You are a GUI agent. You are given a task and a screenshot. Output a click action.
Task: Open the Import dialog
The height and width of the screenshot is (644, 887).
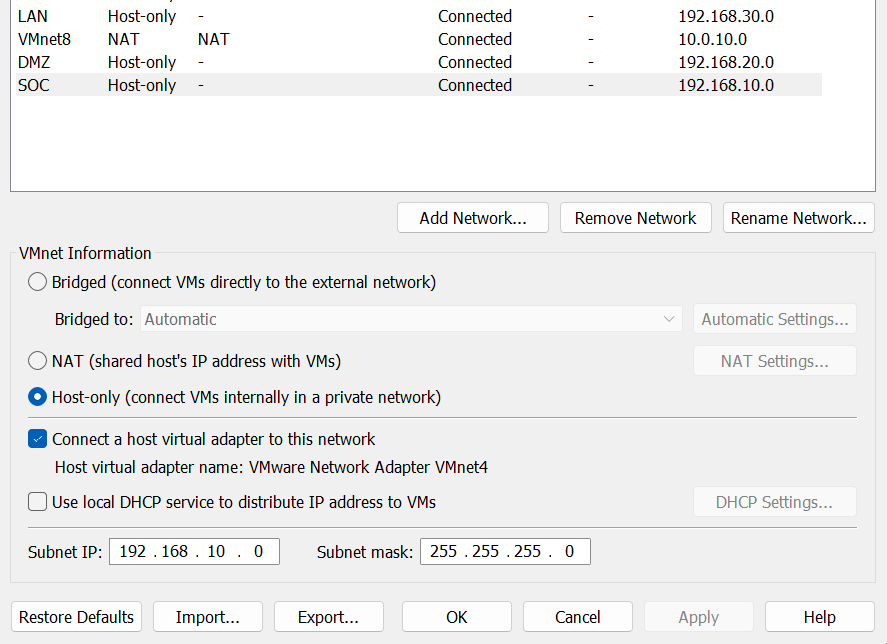click(208, 617)
